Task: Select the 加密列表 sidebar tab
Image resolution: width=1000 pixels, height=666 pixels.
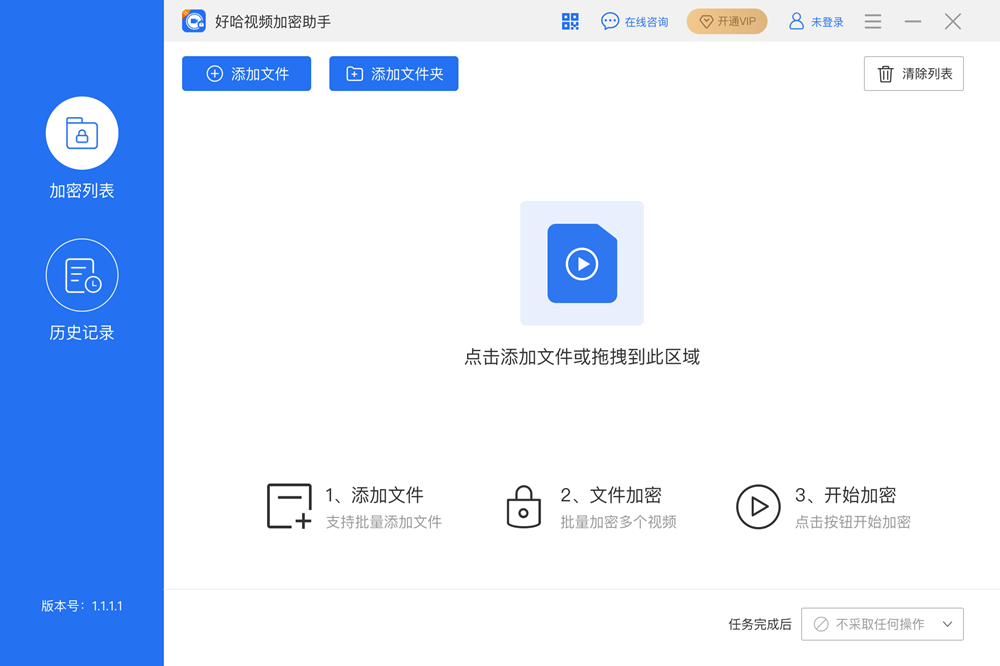Action: [x=82, y=148]
